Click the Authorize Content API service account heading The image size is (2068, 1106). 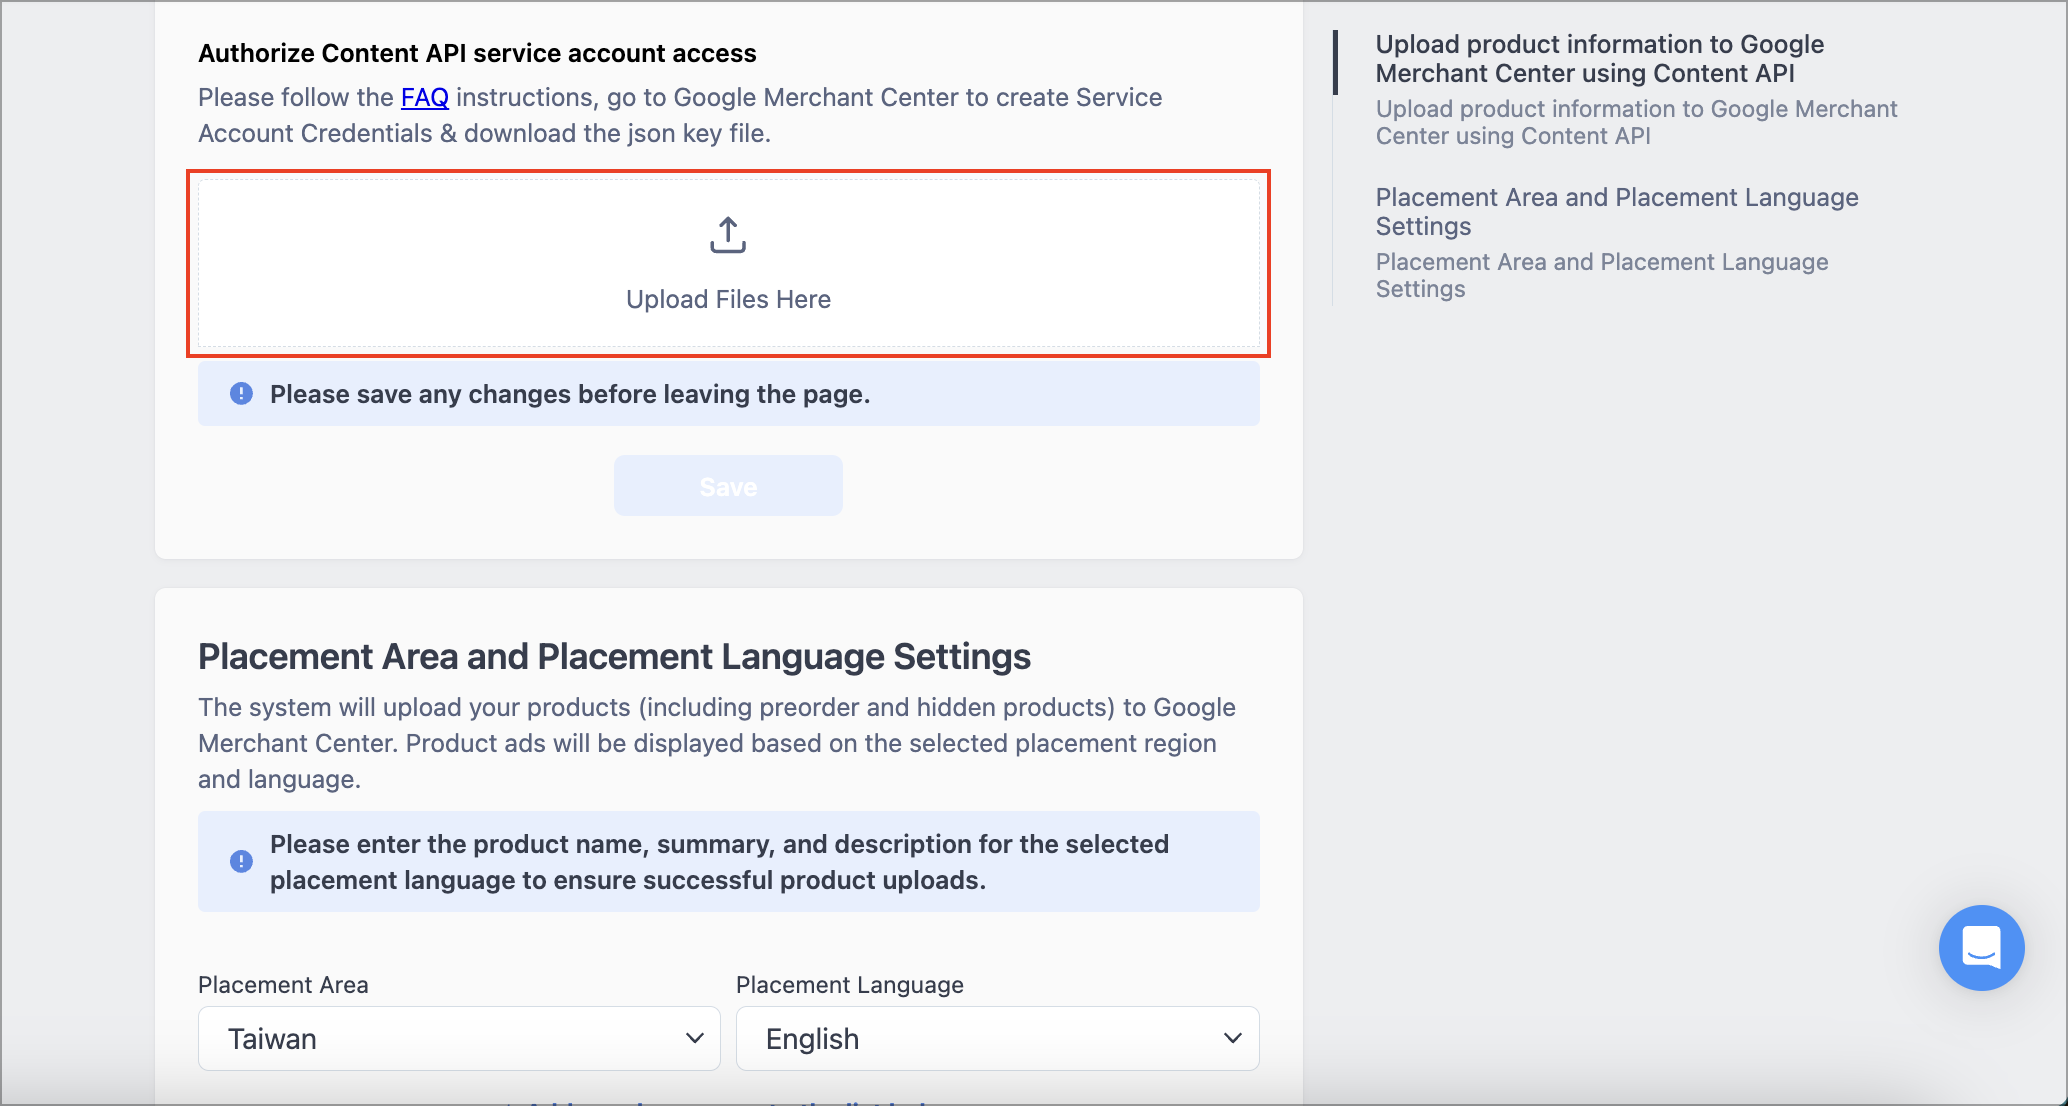point(477,53)
